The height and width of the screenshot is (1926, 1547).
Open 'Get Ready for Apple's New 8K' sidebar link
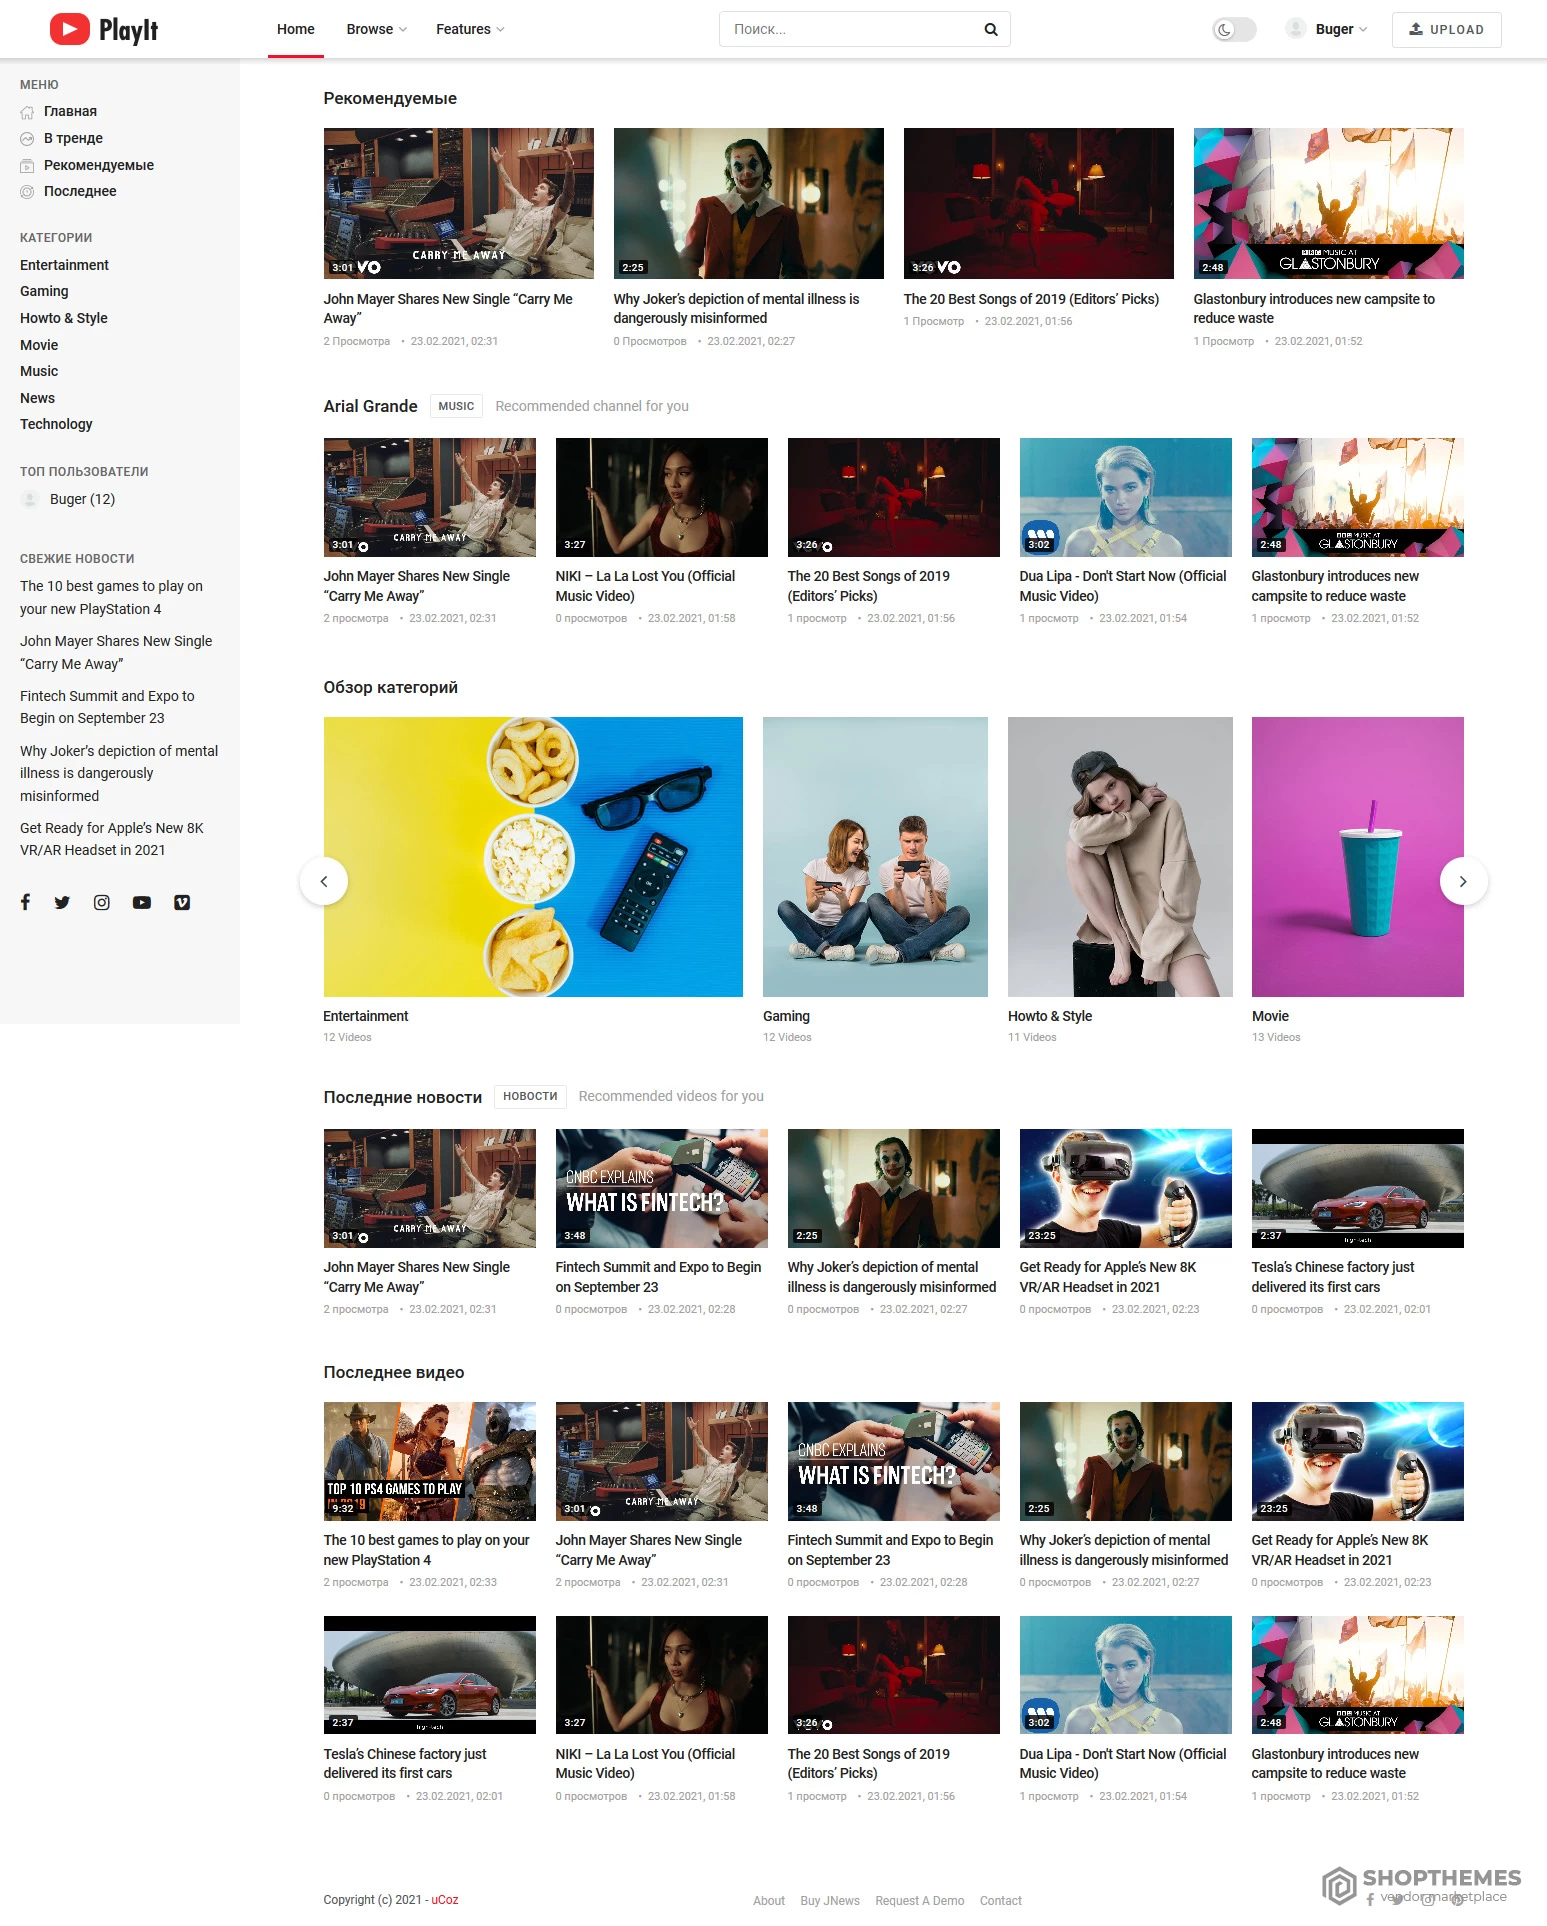(111, 839)
